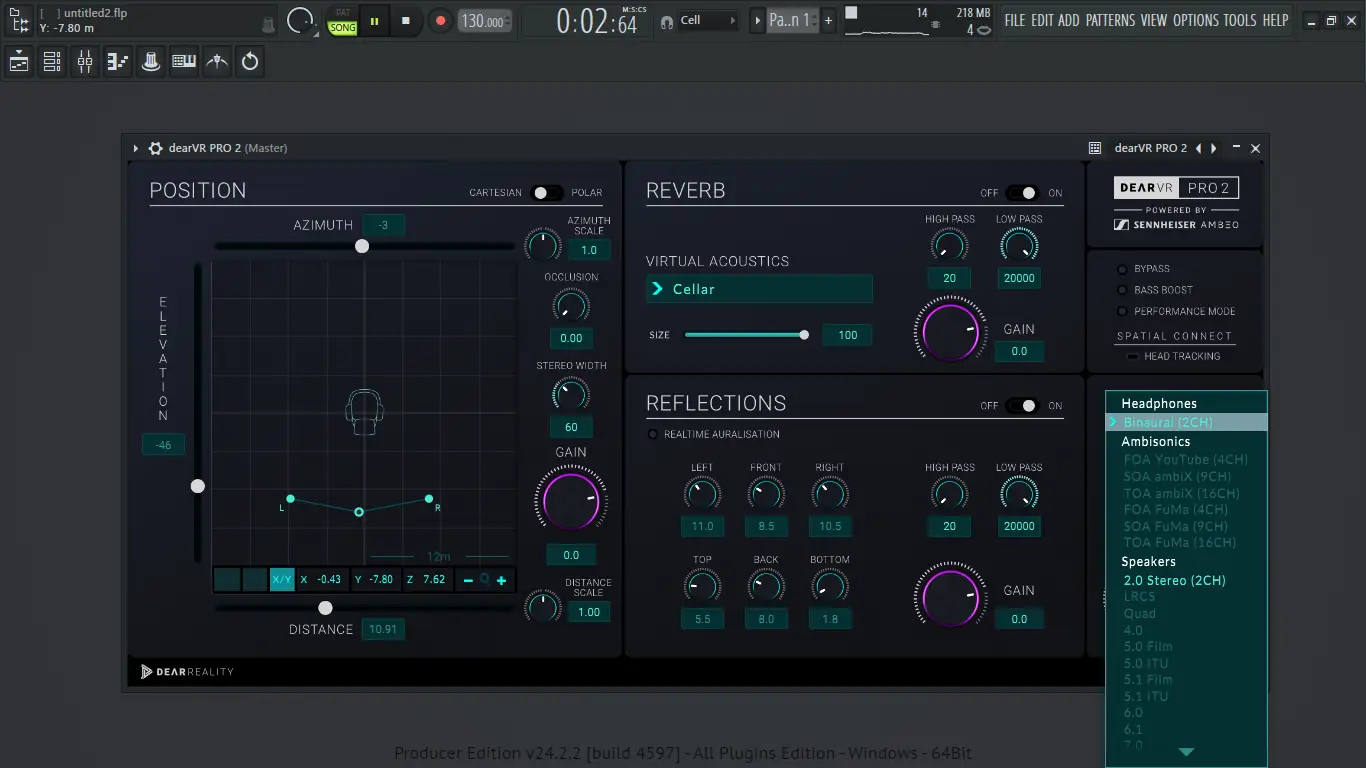Click the red record button
The width and height of the screenshot is (1366, 768).
(x=440, y=20)
